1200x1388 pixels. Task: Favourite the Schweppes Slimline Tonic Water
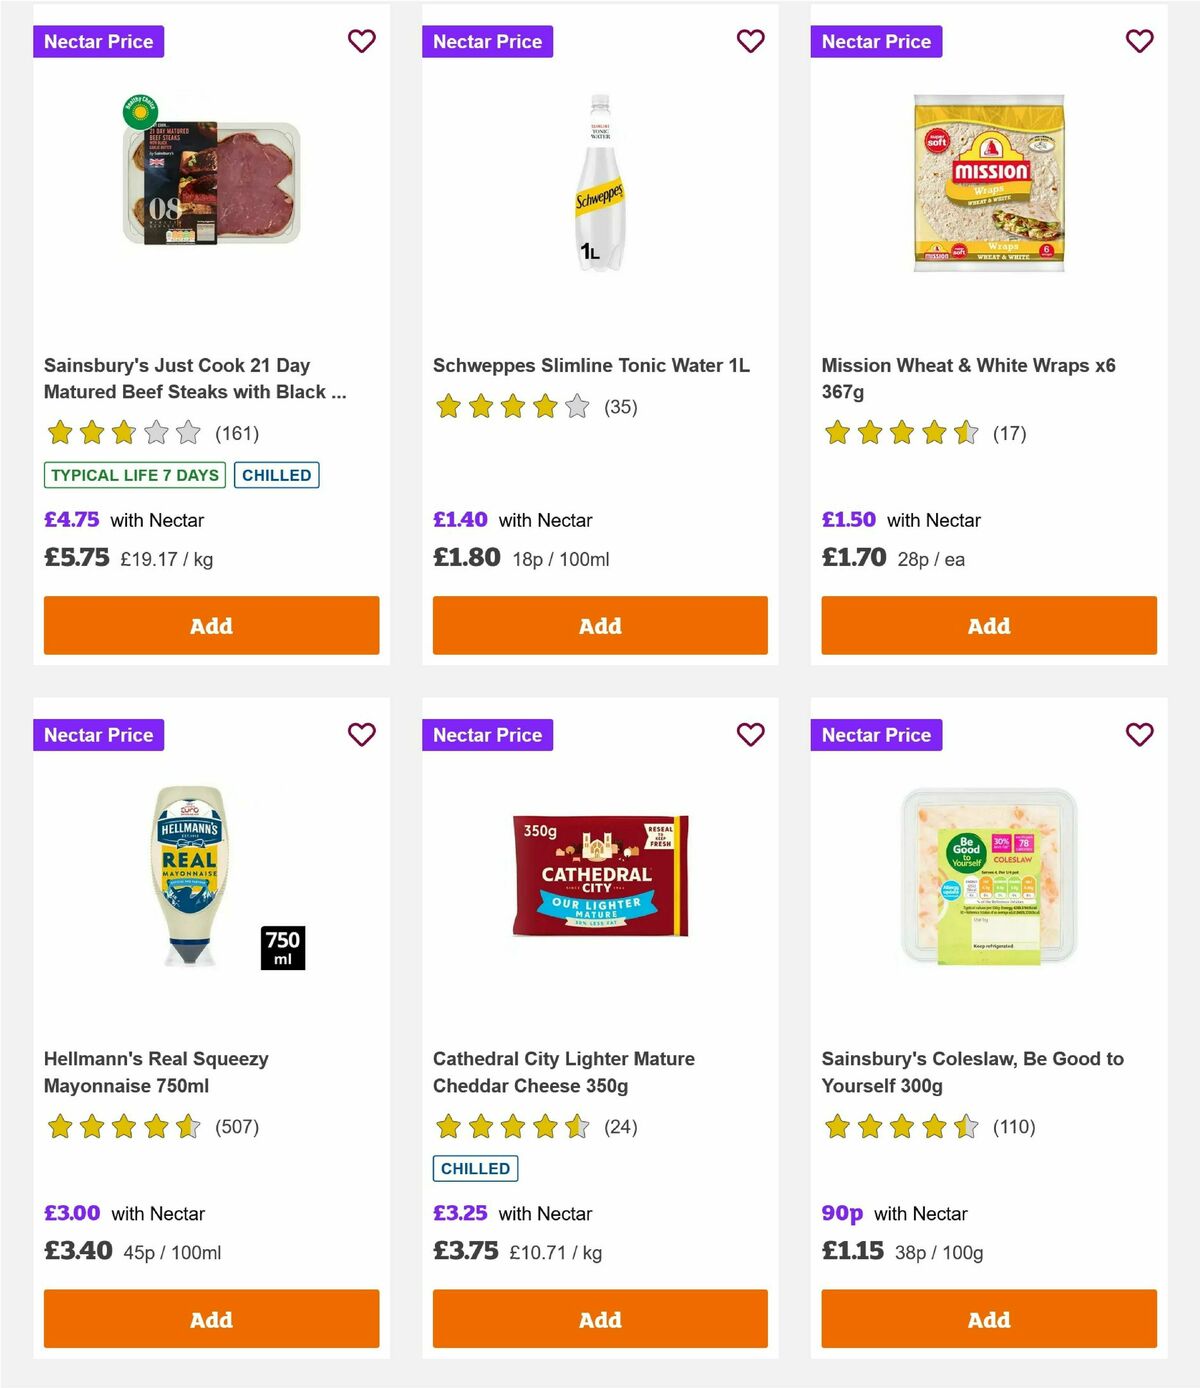tap(751, 41)
